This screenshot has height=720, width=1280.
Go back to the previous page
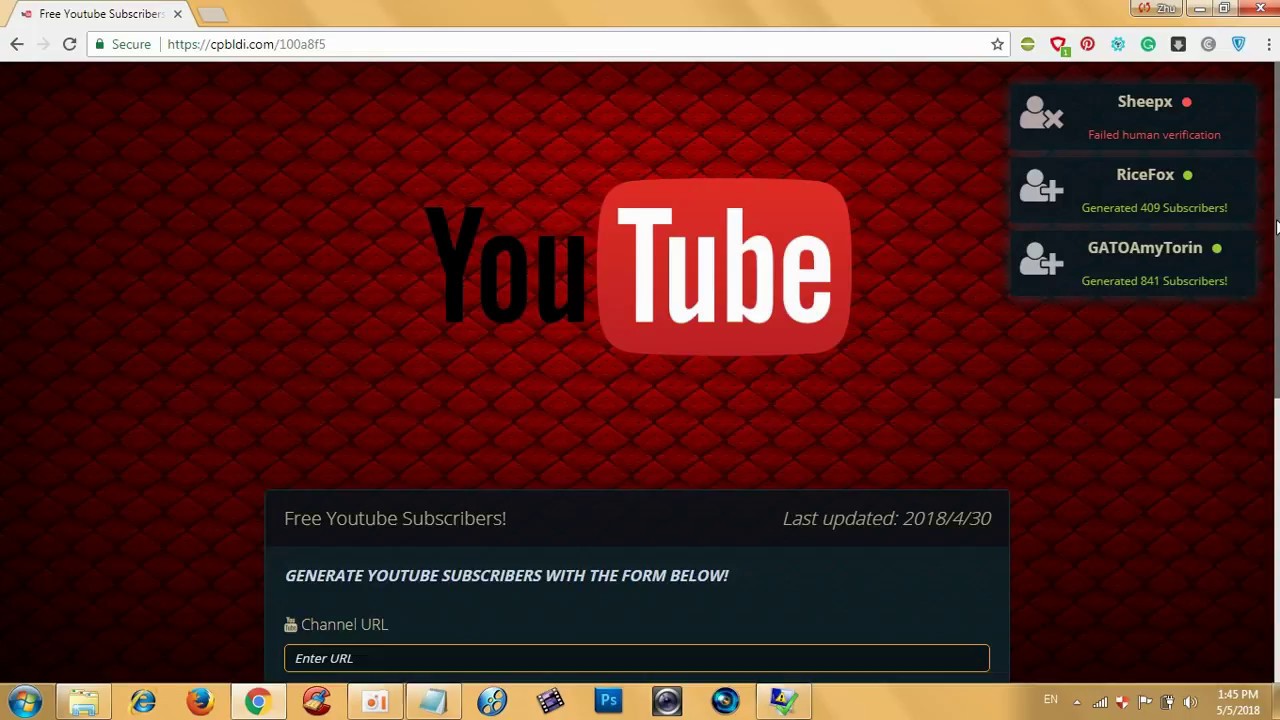(17, 44)
